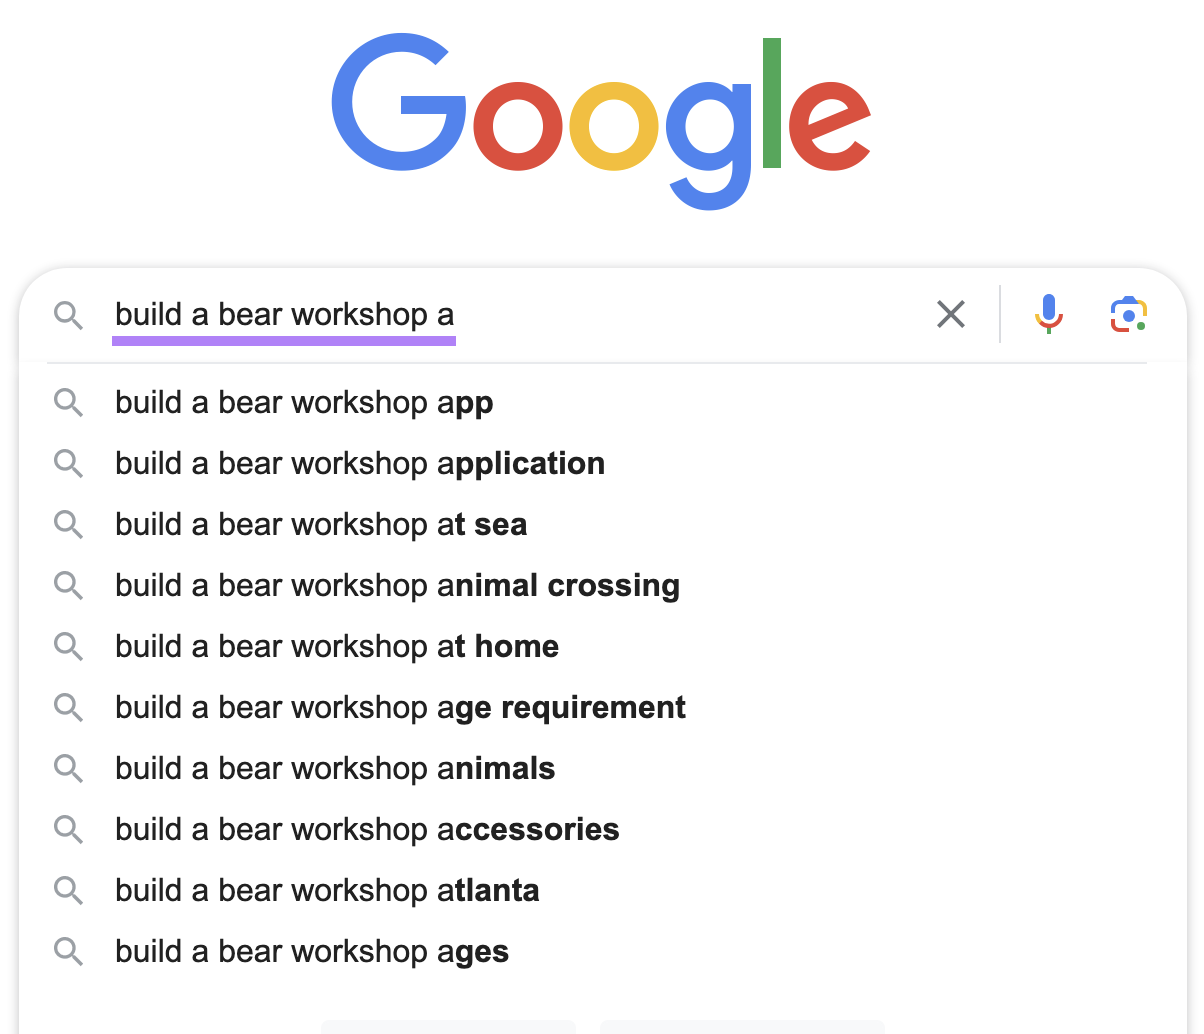The width and height of the screenshot is (1204, 1034).
Task: Click the search icon next to 'animal crossing' suggestion
Action: [69, 585]
